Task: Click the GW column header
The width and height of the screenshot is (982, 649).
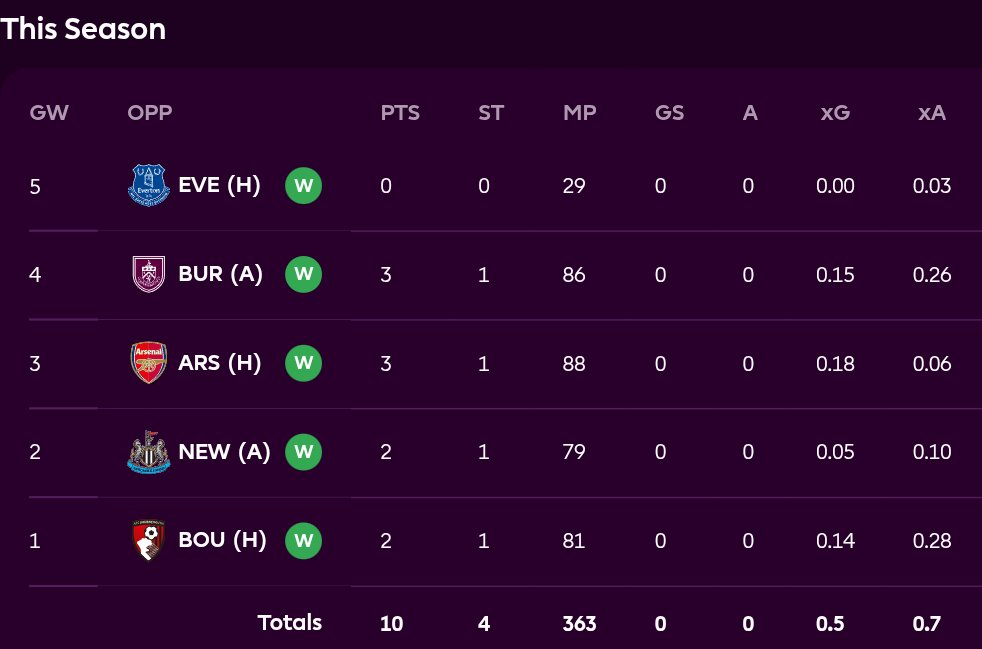Action: (49, 113)
